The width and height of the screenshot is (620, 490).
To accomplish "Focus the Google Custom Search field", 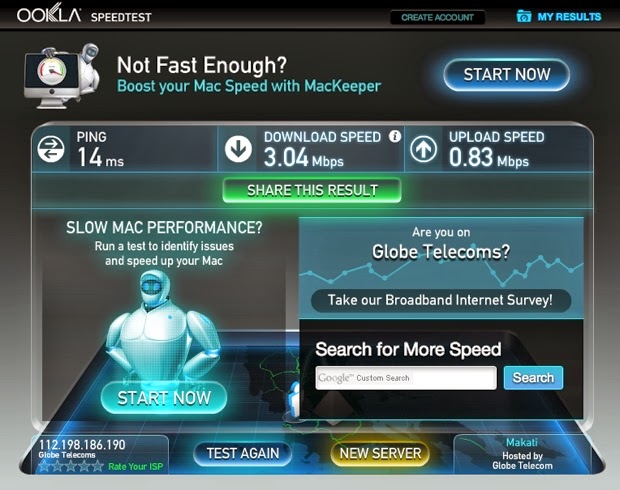I will 406,378.
